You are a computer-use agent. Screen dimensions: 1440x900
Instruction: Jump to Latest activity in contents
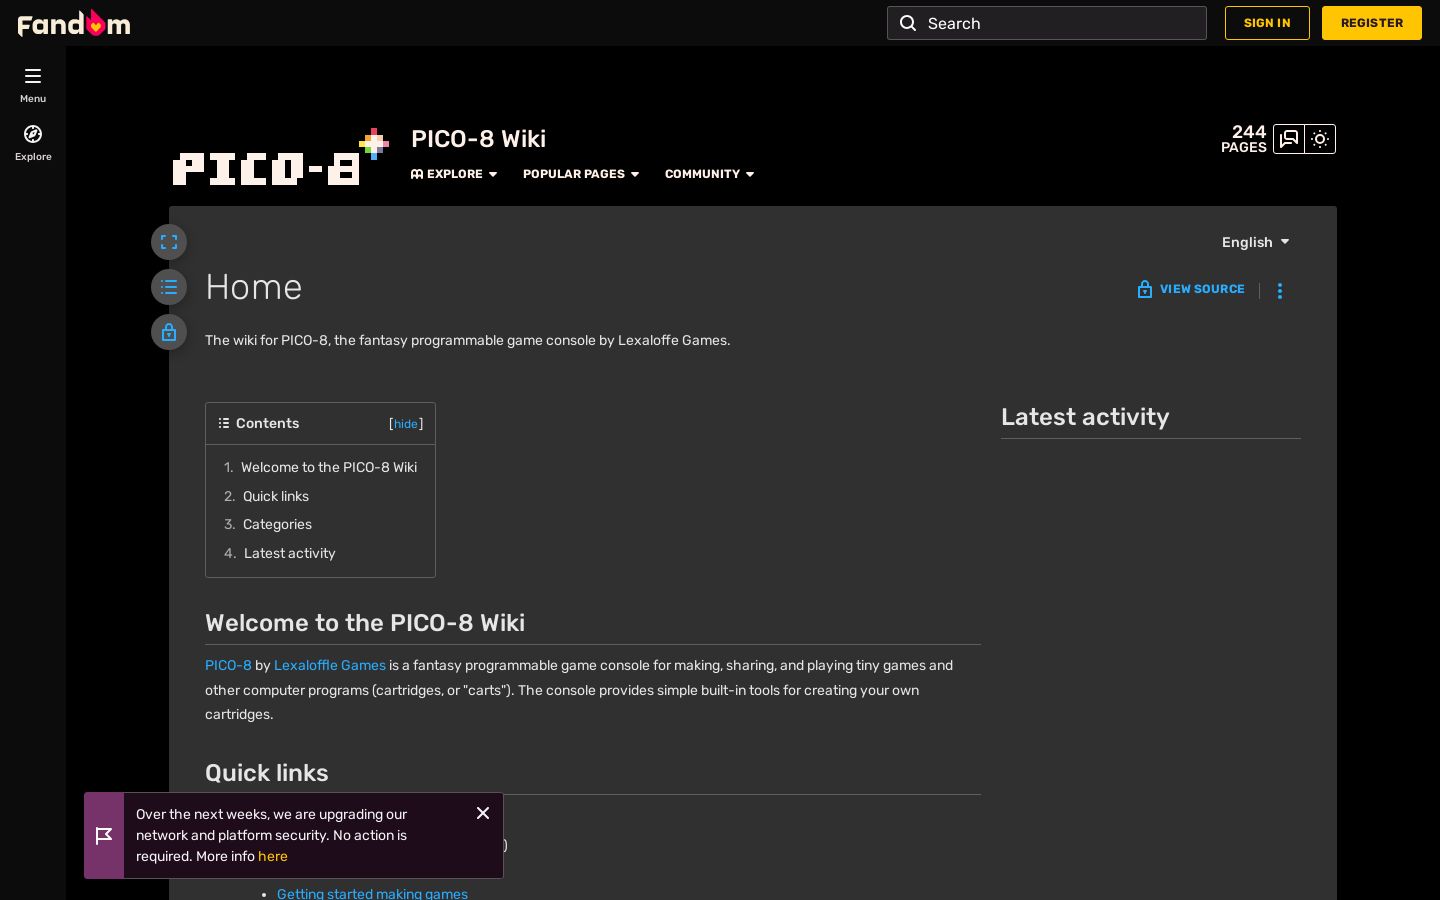[290, 553]
